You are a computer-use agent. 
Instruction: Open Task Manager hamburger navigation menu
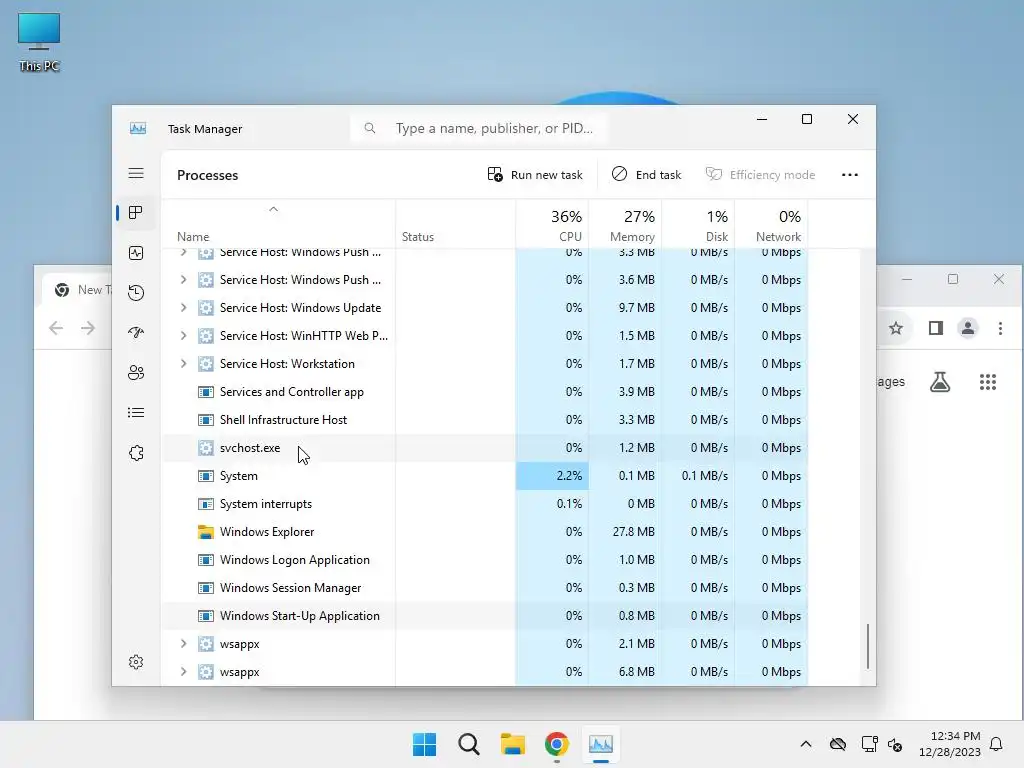point(136,173)
